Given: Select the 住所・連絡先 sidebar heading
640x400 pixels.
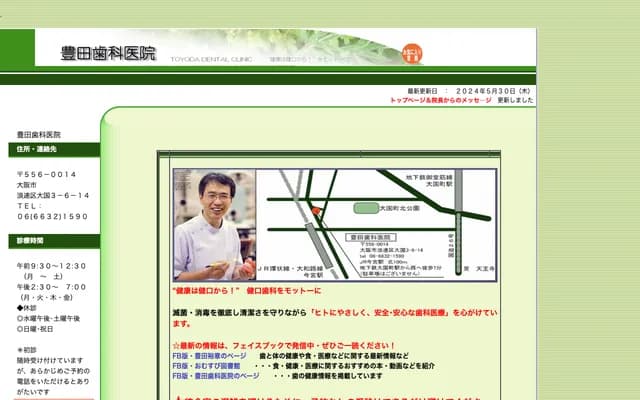Looking at the screenshot, I should click(x=54, y=149).
